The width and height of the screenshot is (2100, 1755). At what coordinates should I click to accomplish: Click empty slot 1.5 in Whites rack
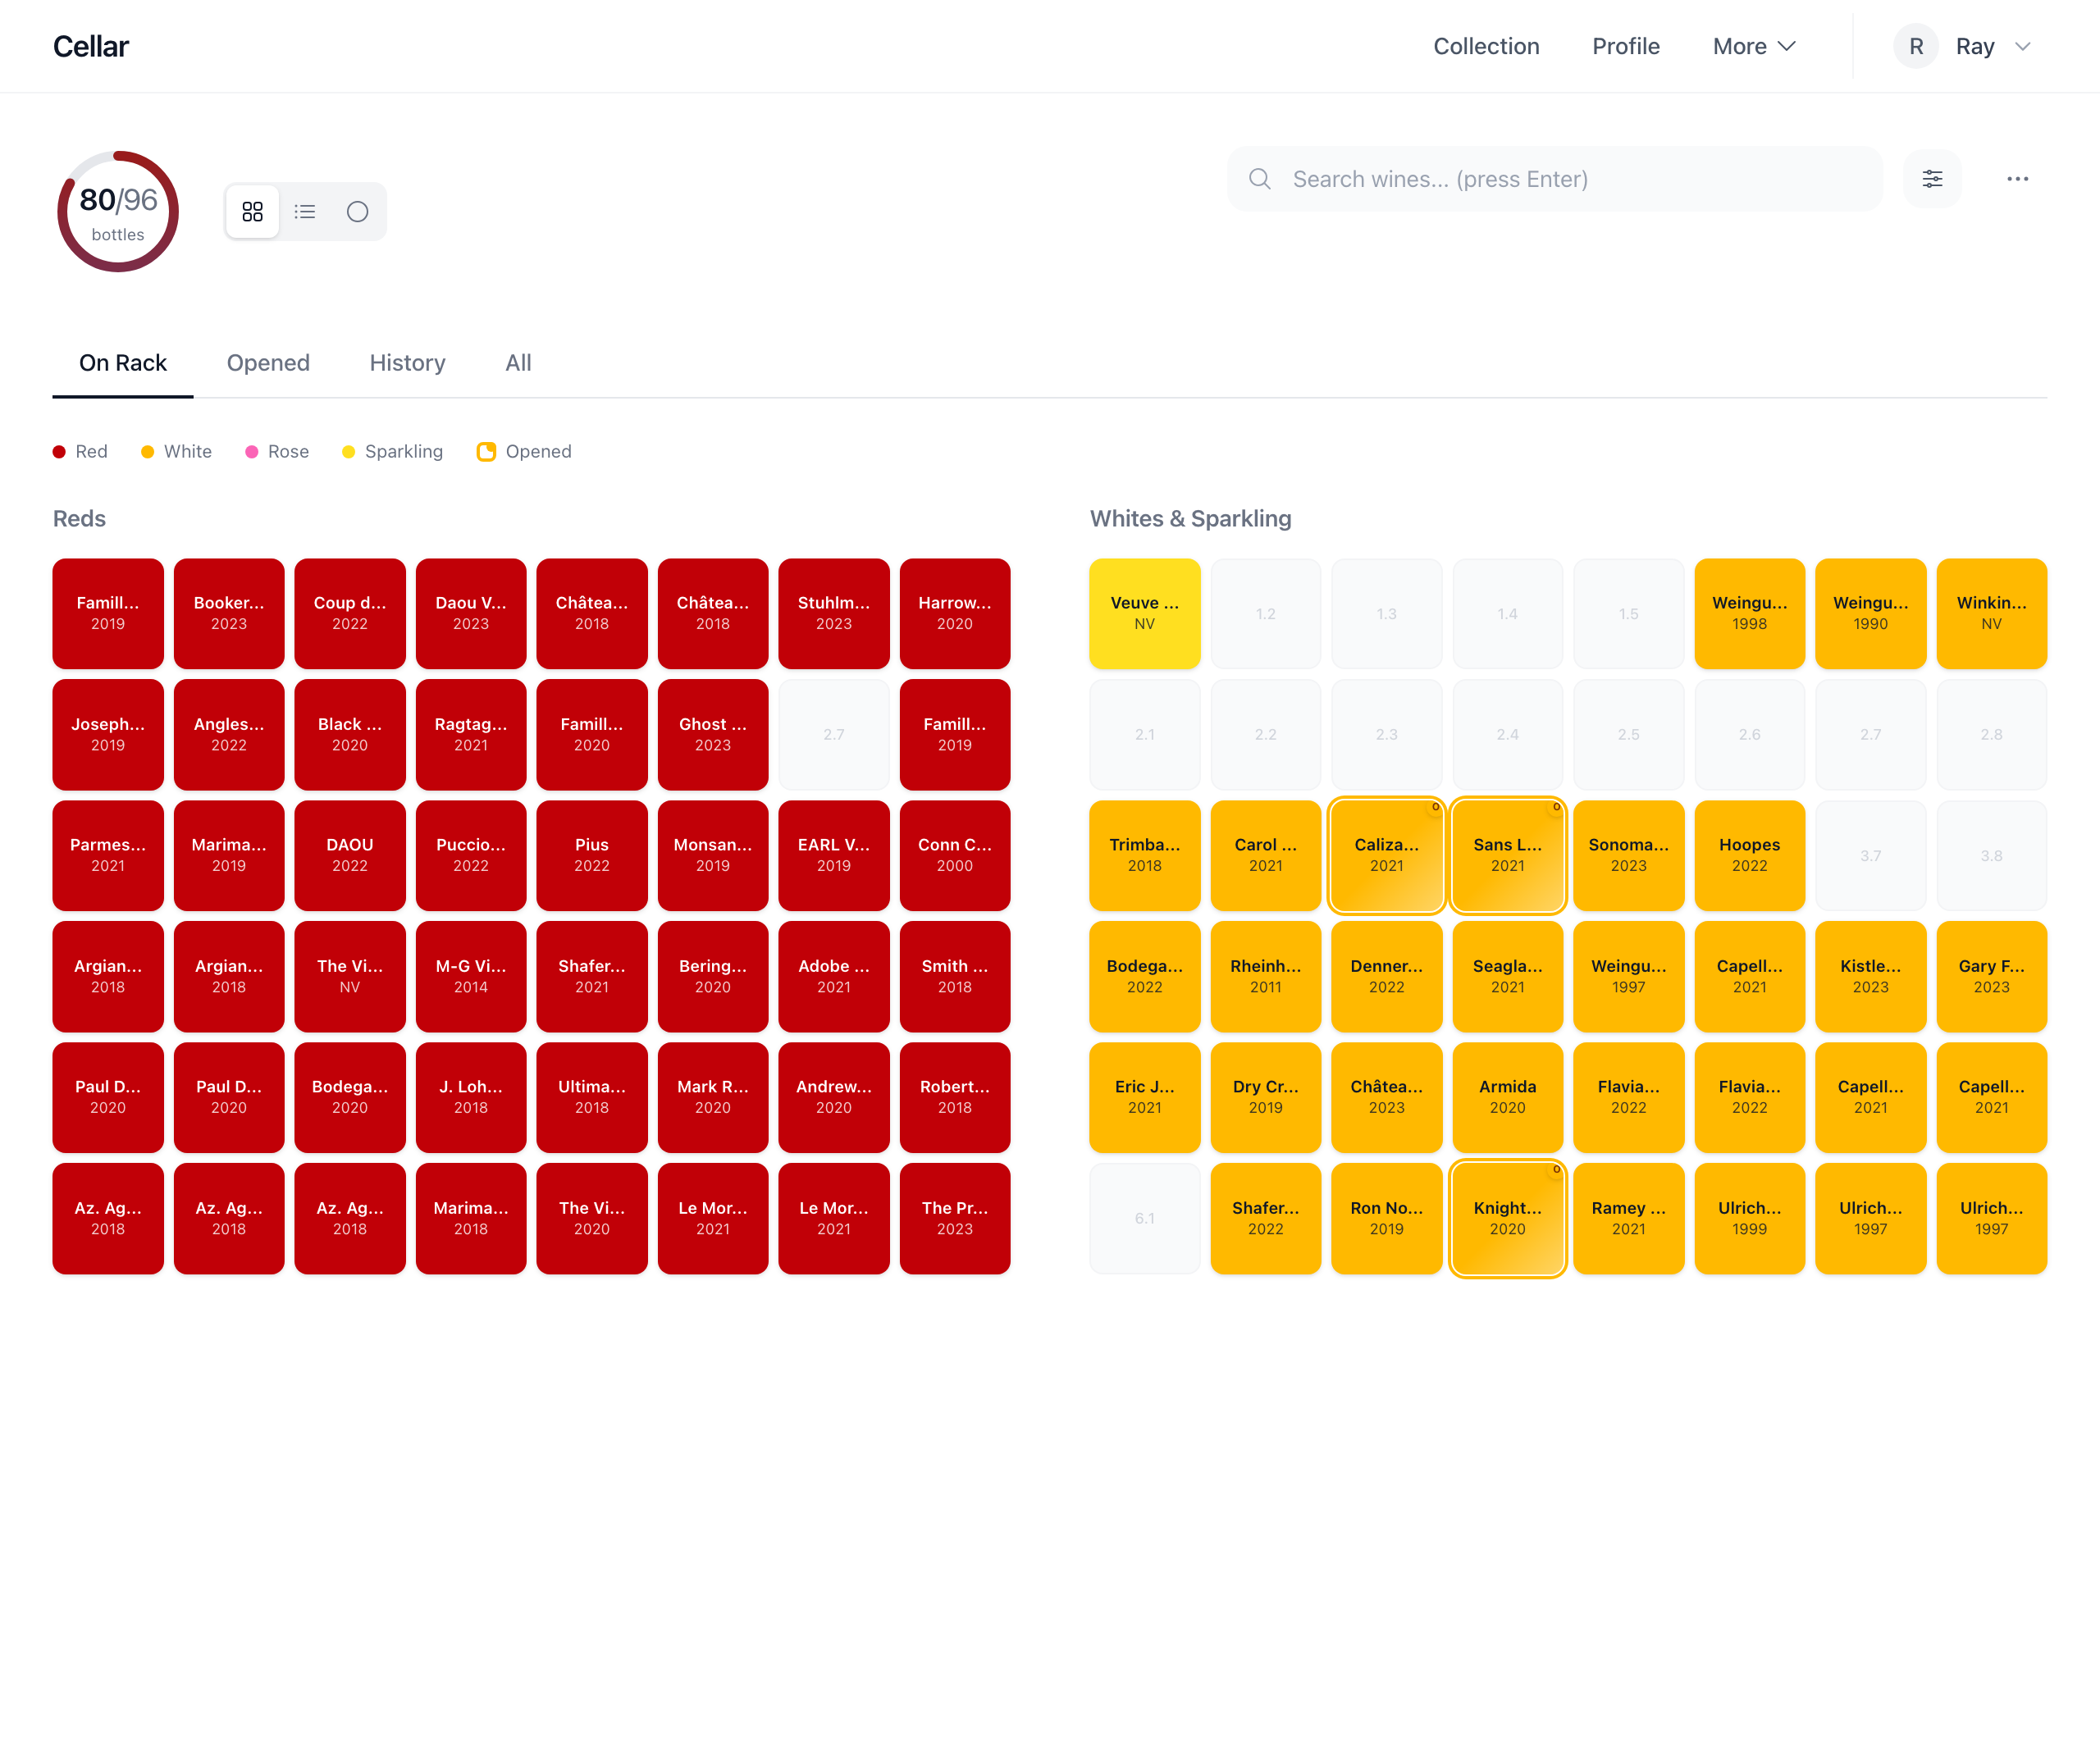(x=1629, y=614)
